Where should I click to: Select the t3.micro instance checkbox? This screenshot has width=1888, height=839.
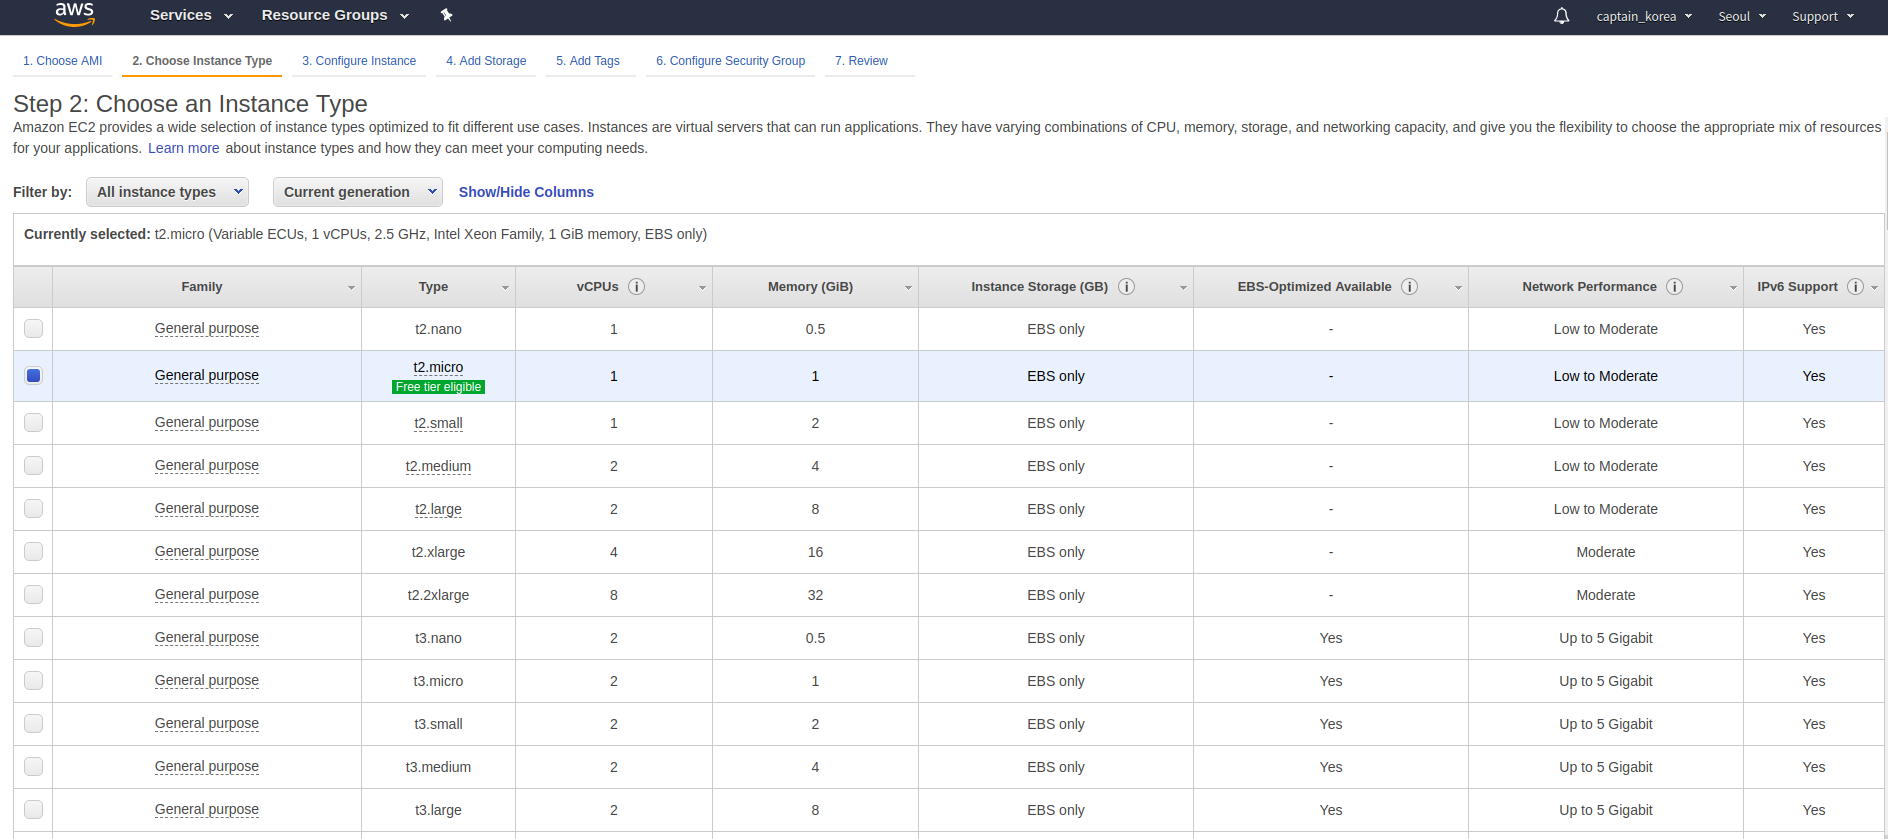tap(34, 680)
